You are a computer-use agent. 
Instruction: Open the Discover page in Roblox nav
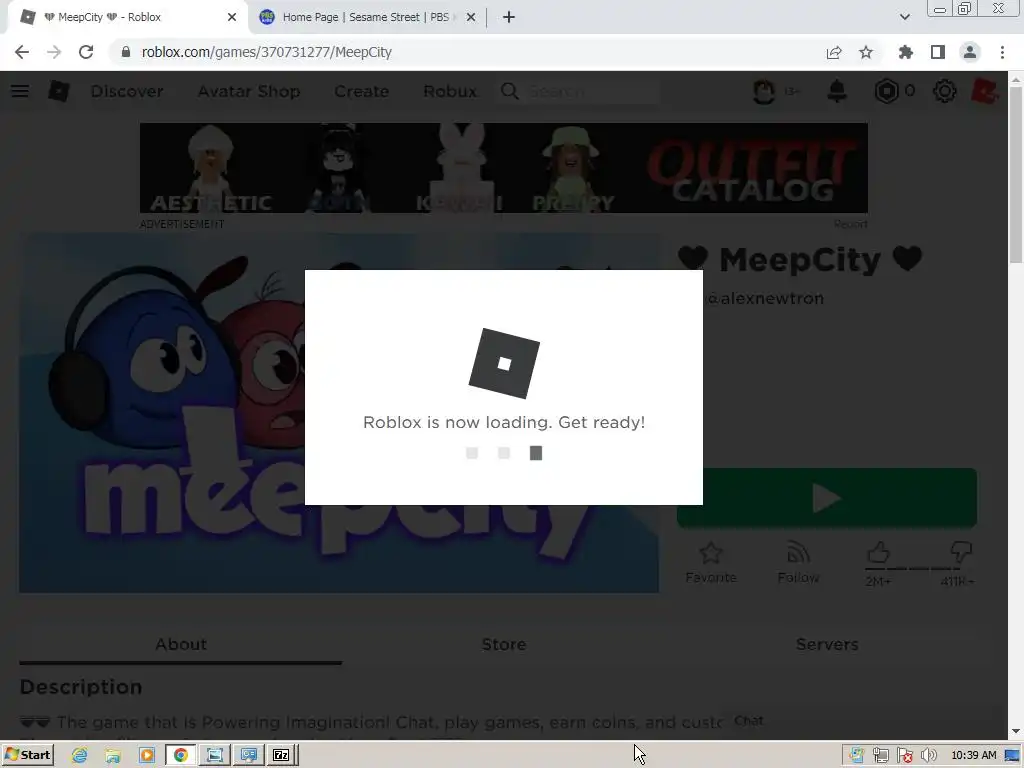click(x=127, y=91)
